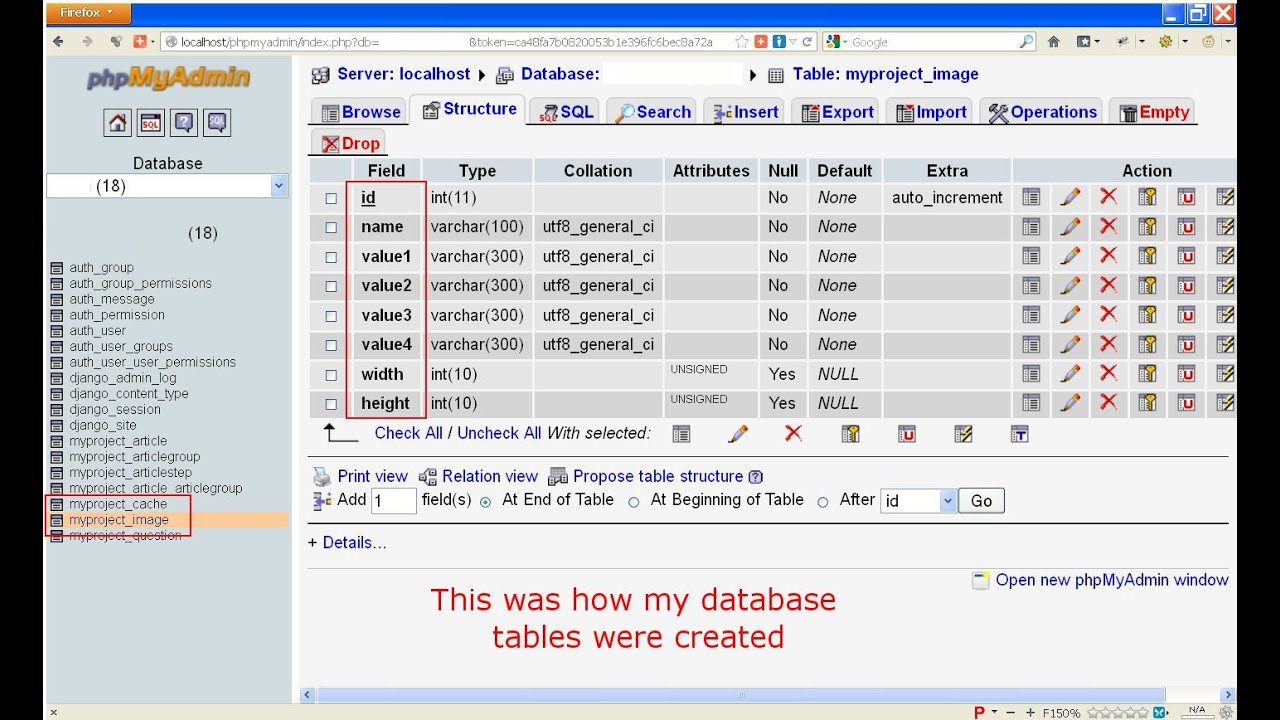
Task: Tick the checkbox for the value1 field
Action: click(x=331, y=257)
